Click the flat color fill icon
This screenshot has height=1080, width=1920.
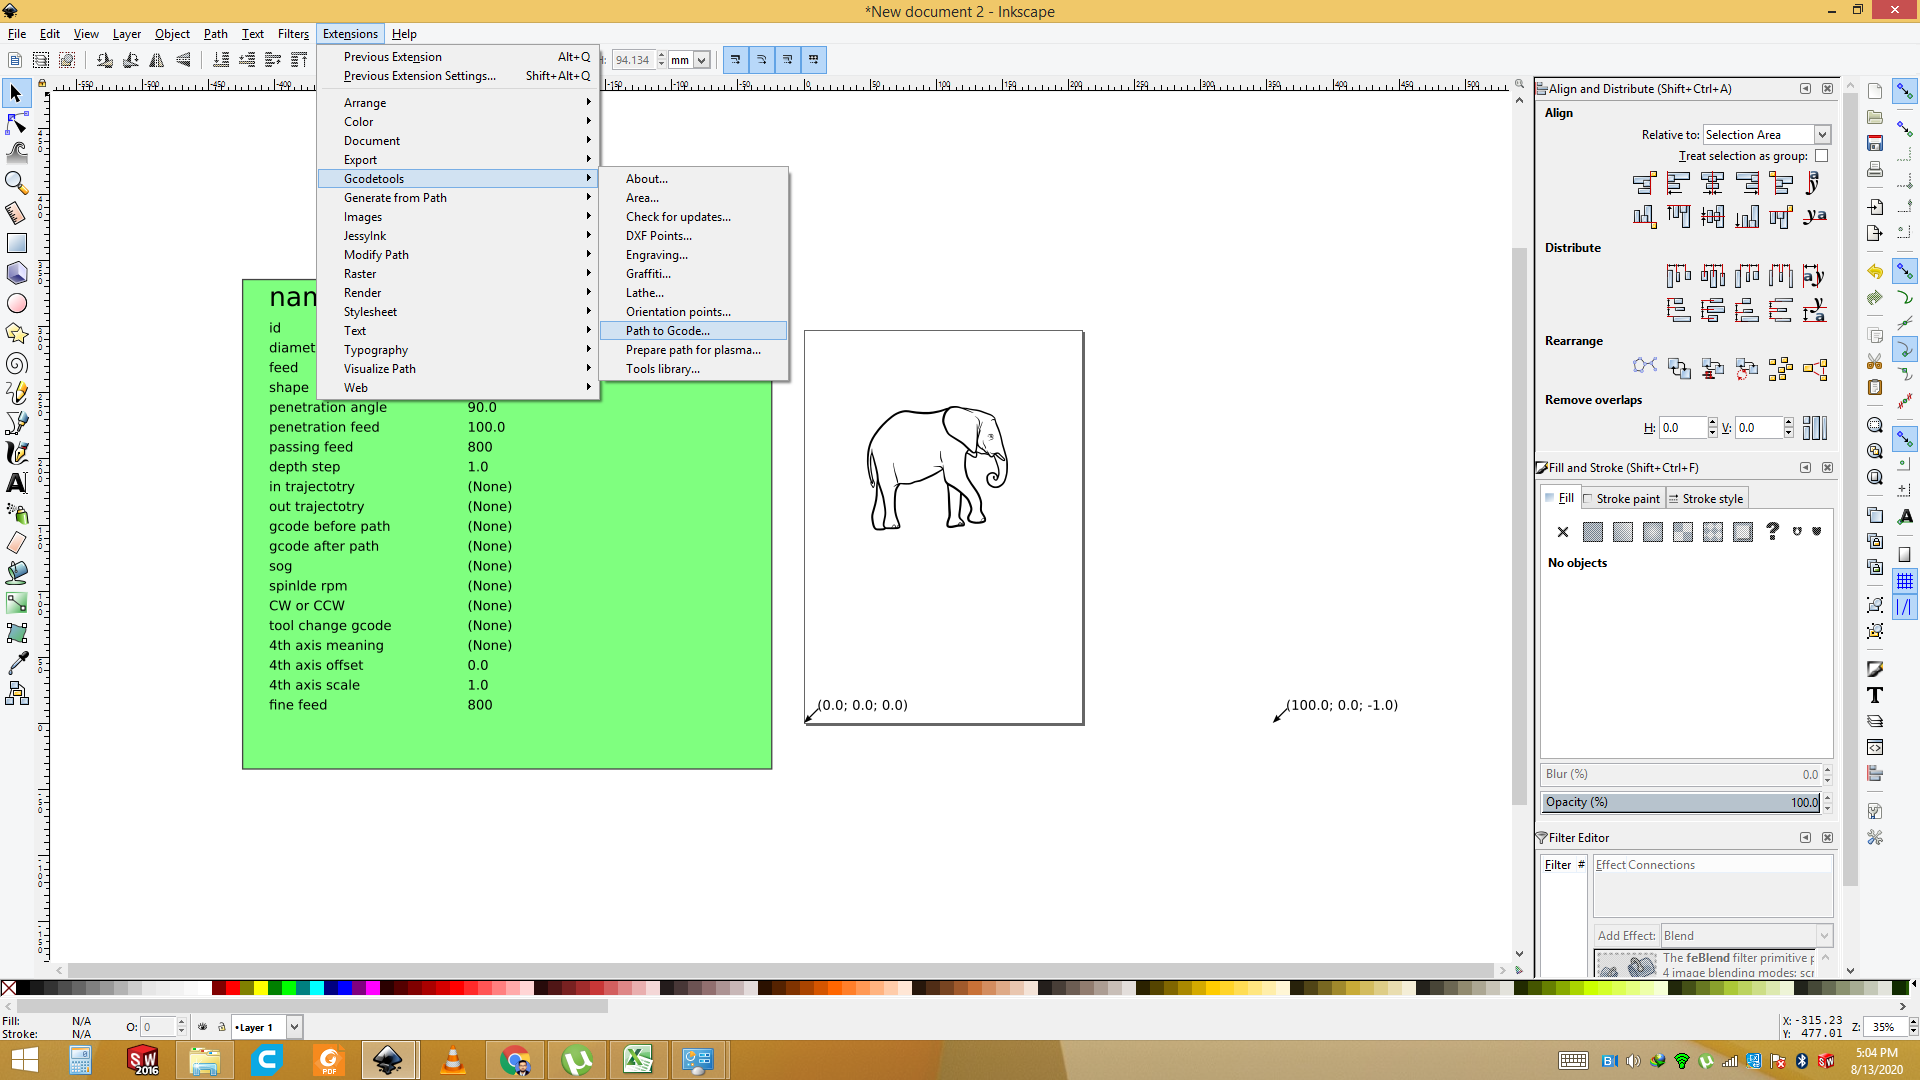[x=1593, y=532]
